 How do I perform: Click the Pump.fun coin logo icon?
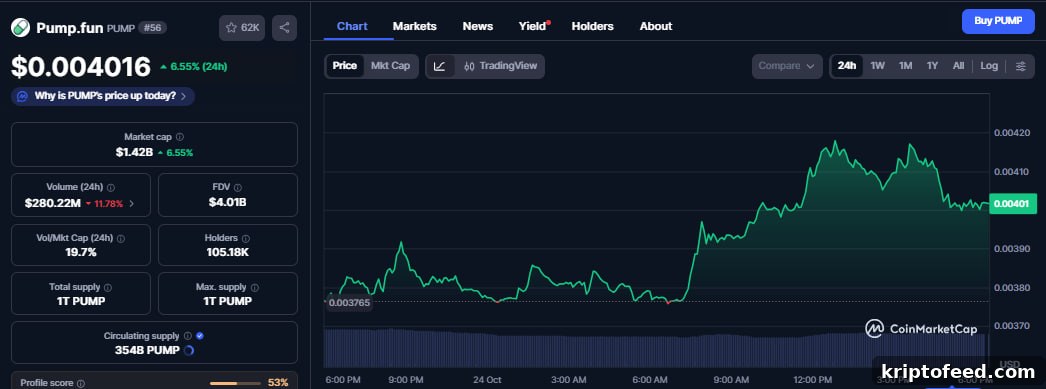[21, 27]
